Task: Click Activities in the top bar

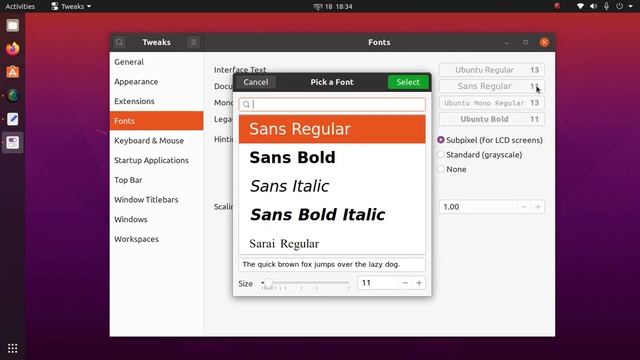Action: click(20, 6)
